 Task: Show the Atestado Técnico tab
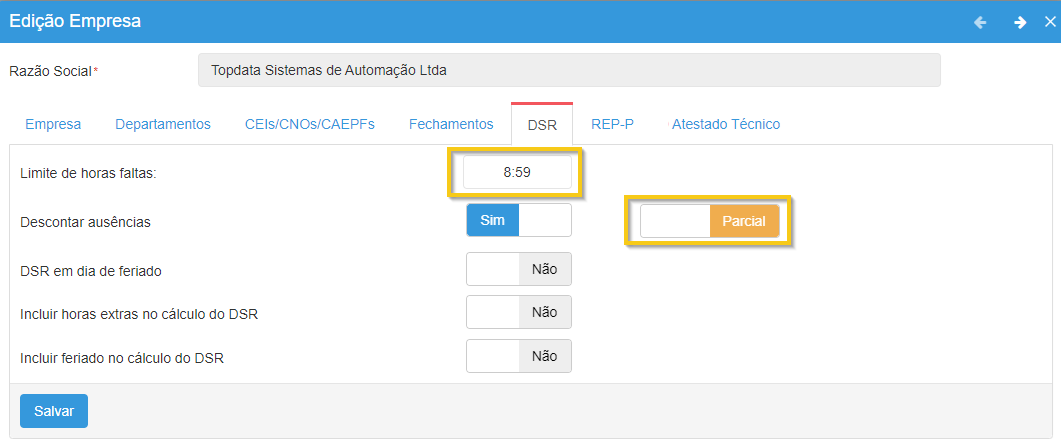click(726, 125)
